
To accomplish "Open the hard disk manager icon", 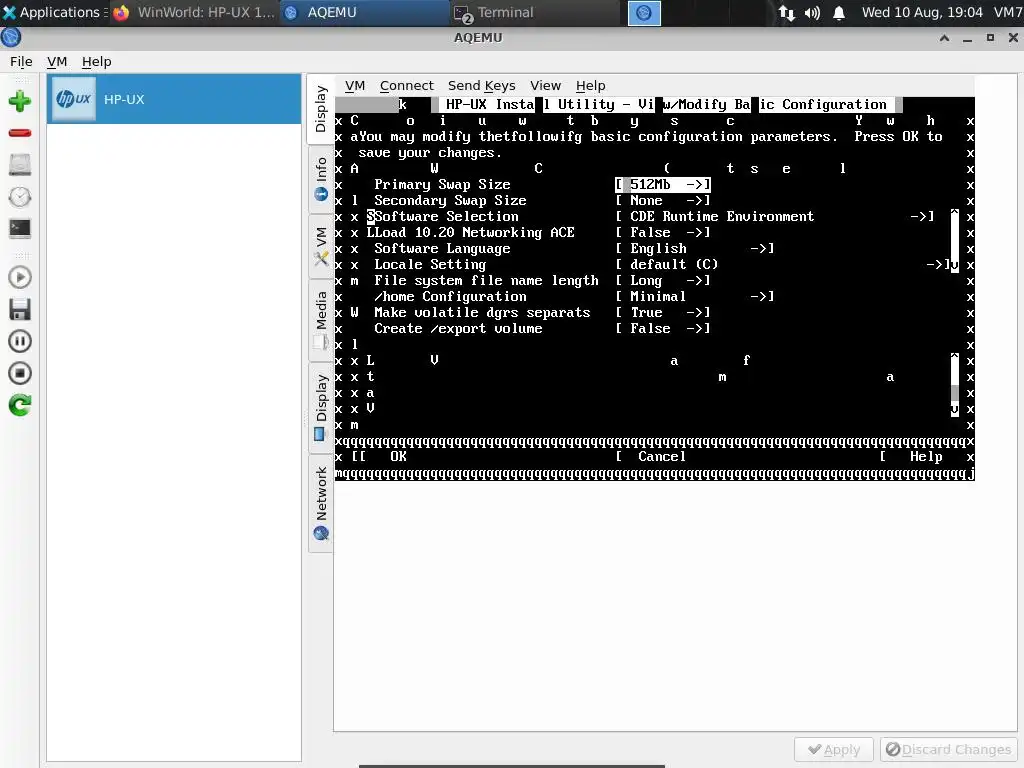I will click(20, 165).
